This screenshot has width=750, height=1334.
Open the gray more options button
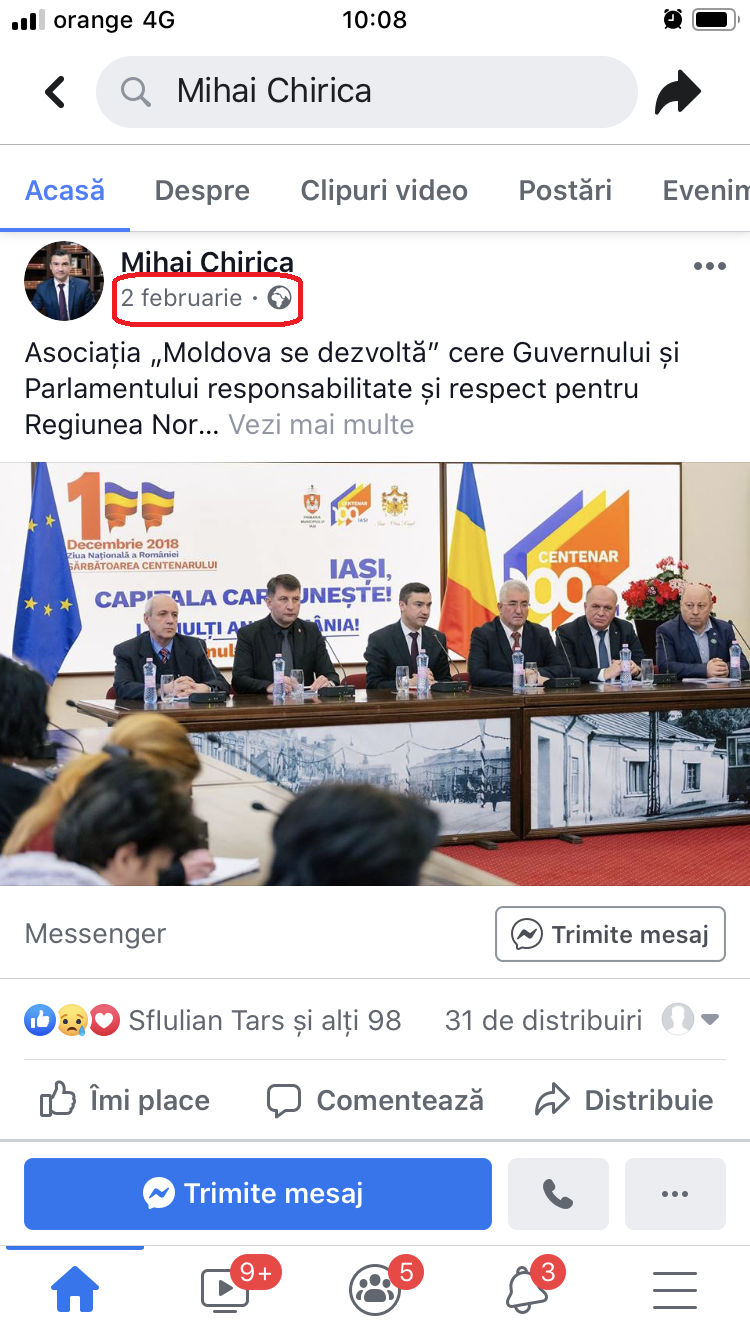point(675,1194)
